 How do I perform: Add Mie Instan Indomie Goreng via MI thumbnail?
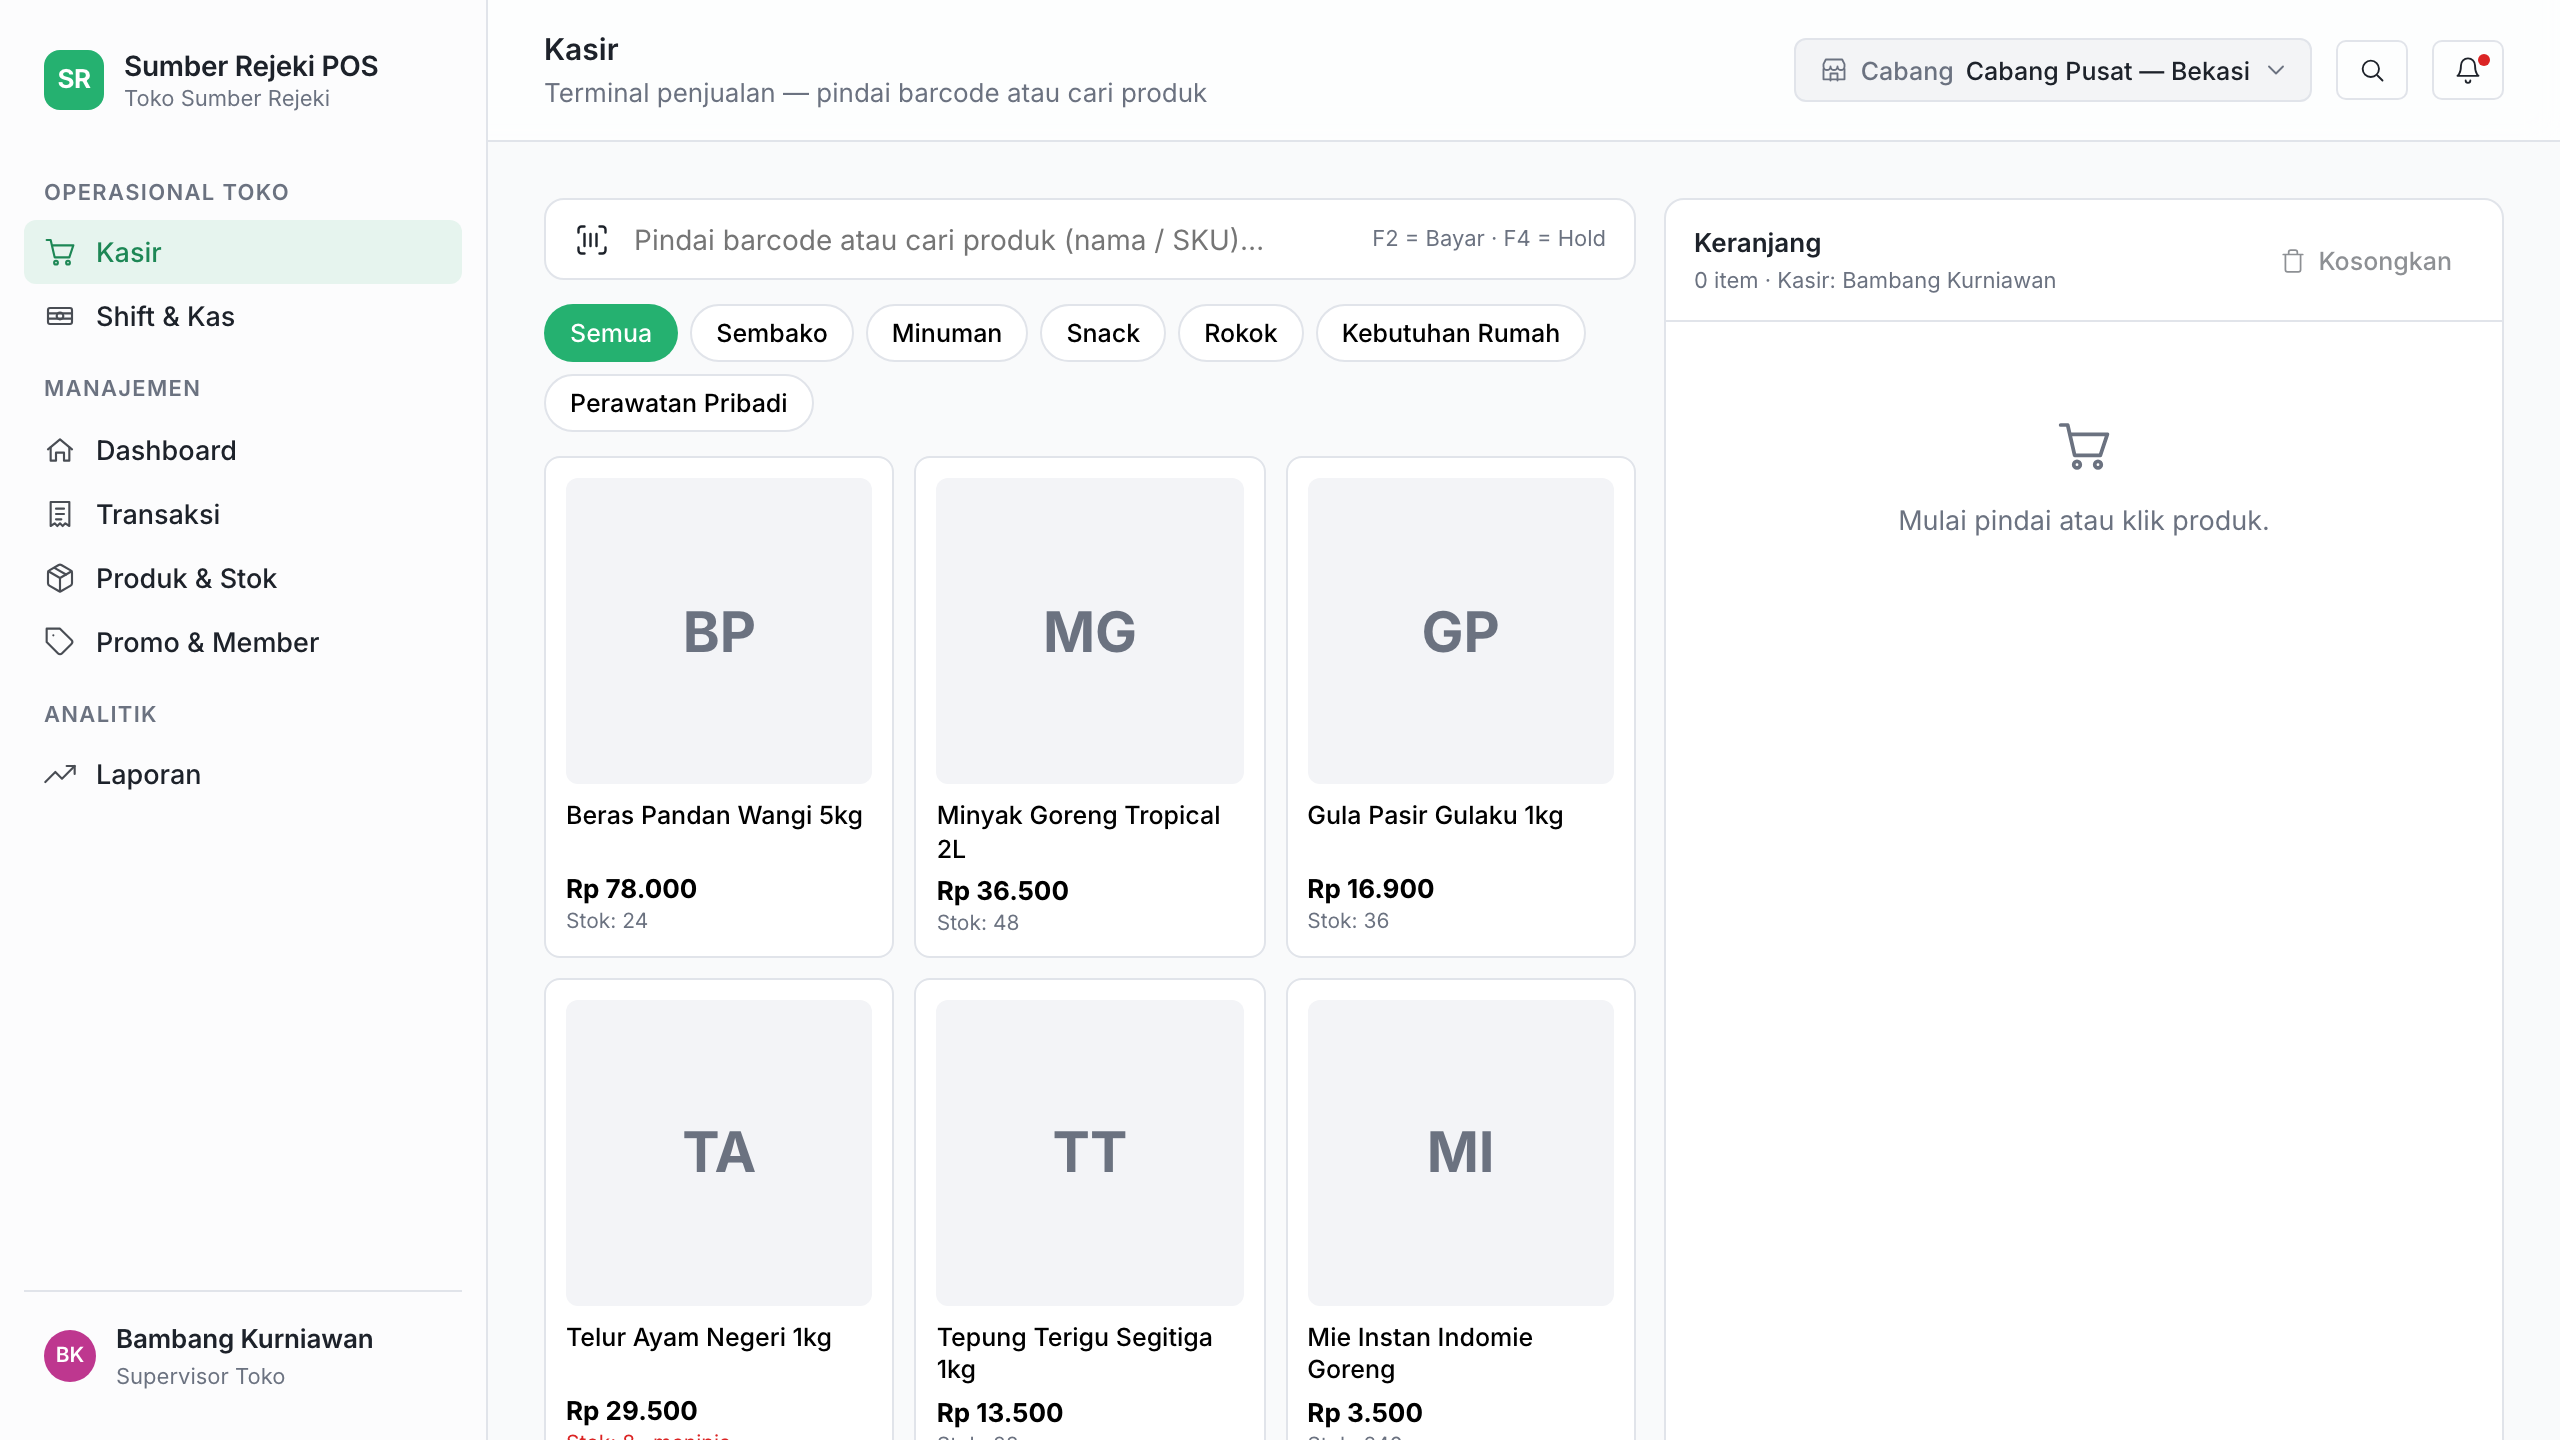[x=1461, y=1153]
